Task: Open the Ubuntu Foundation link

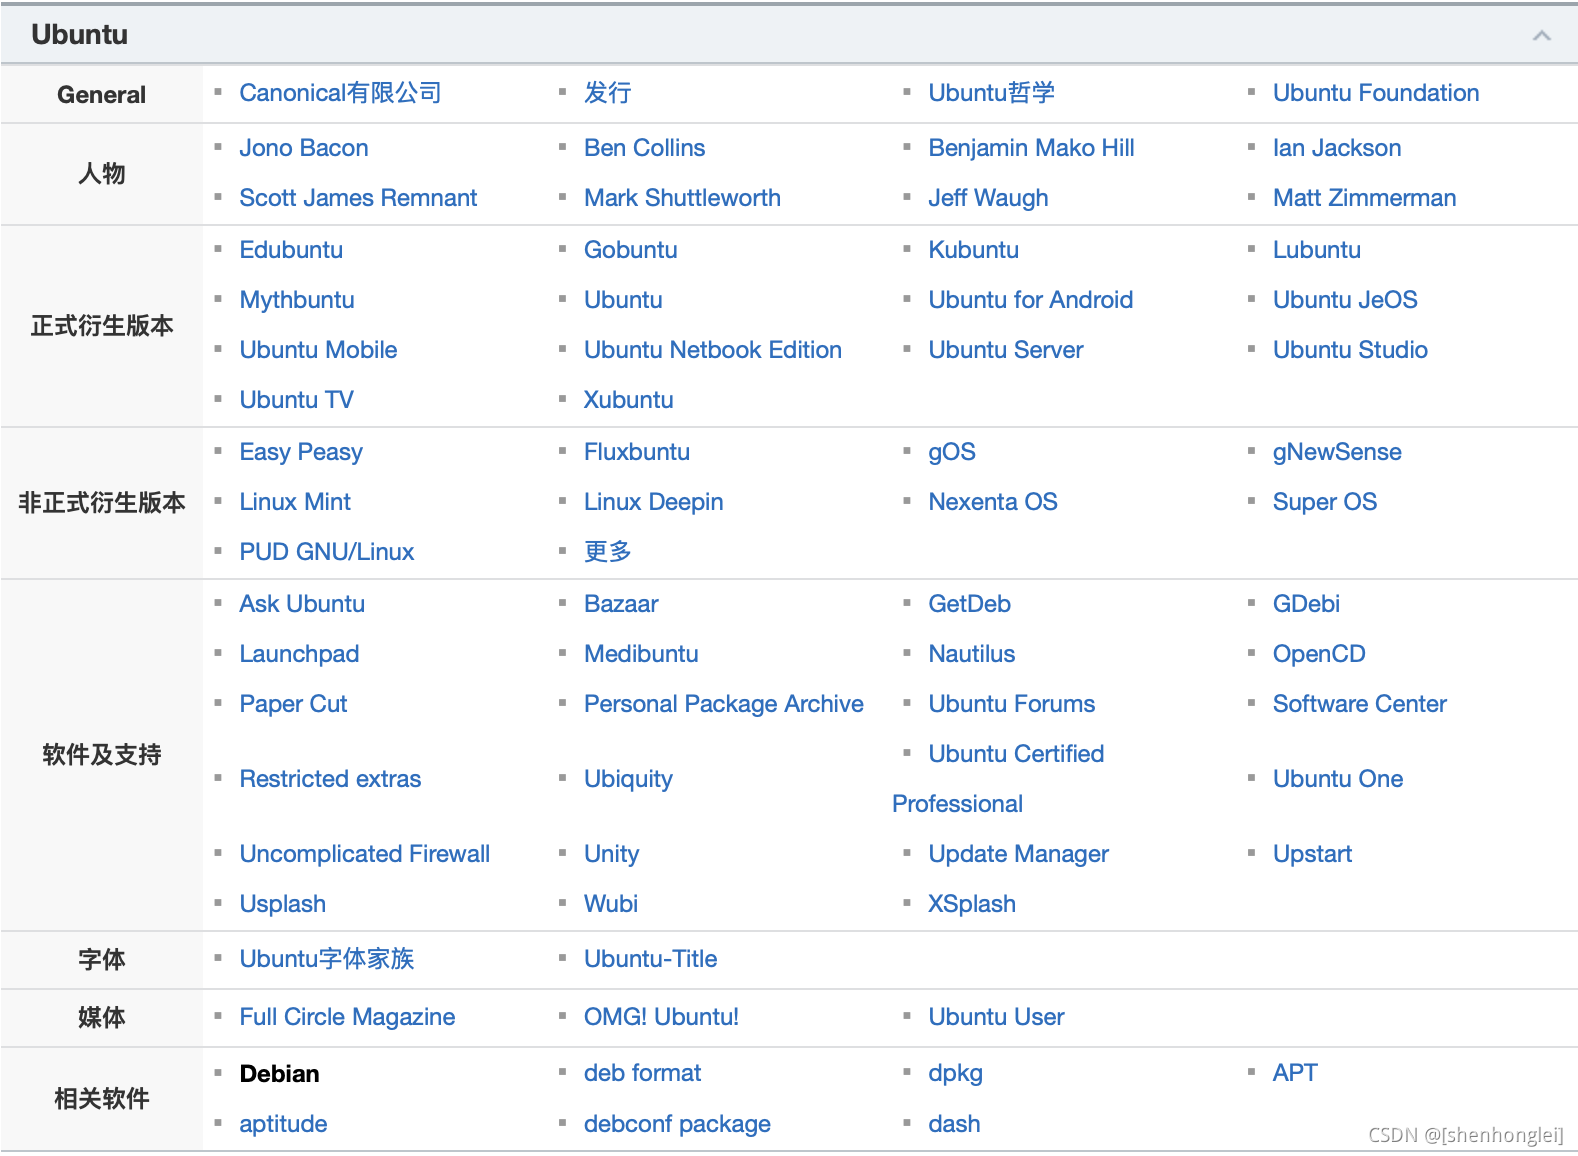Action: point(1376,93)
